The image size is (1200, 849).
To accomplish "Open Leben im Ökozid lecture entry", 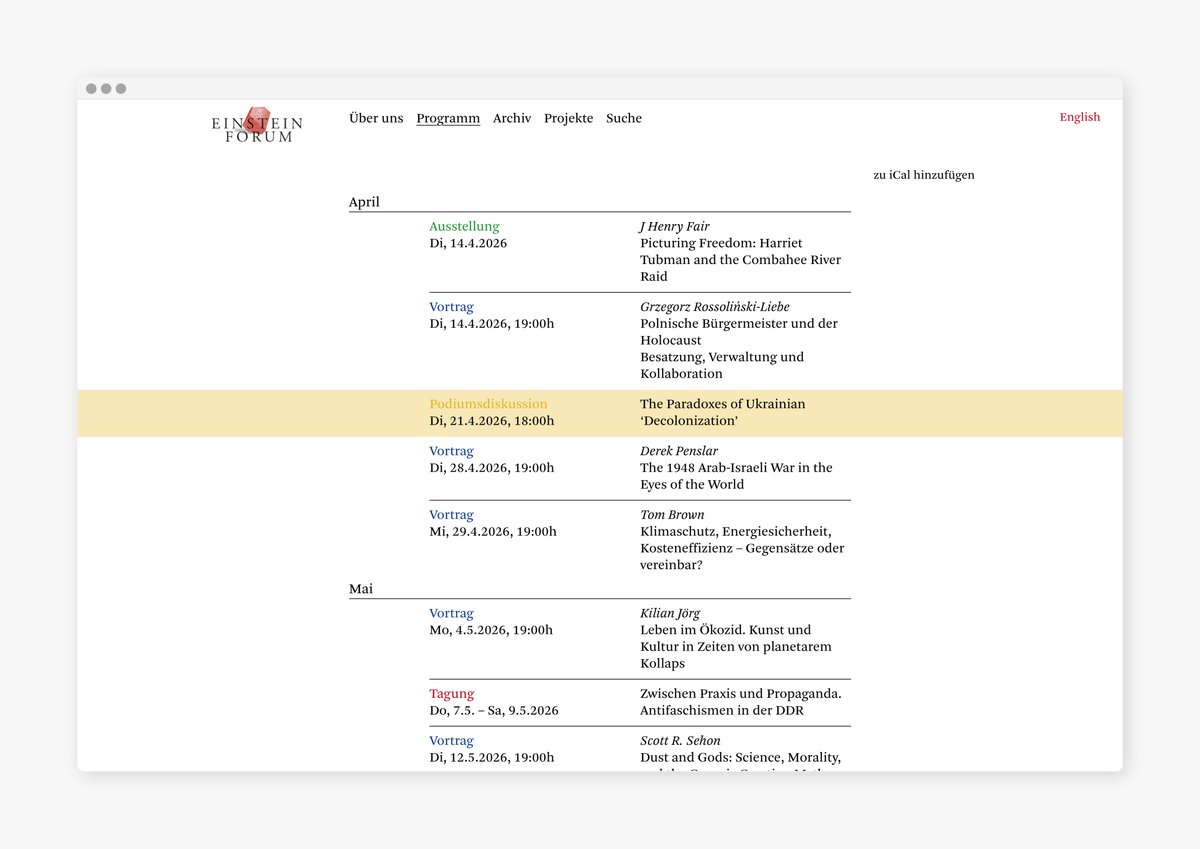I will point(736,647).
